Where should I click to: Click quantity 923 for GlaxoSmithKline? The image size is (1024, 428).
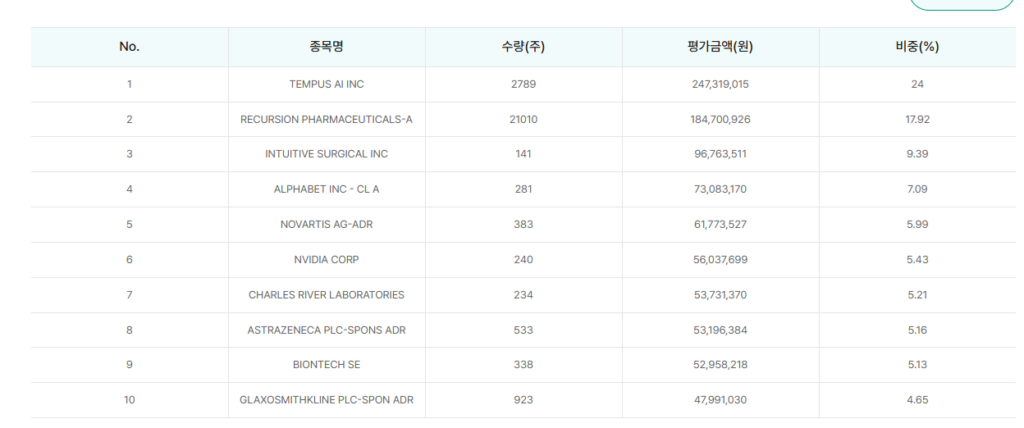(523, 400)
